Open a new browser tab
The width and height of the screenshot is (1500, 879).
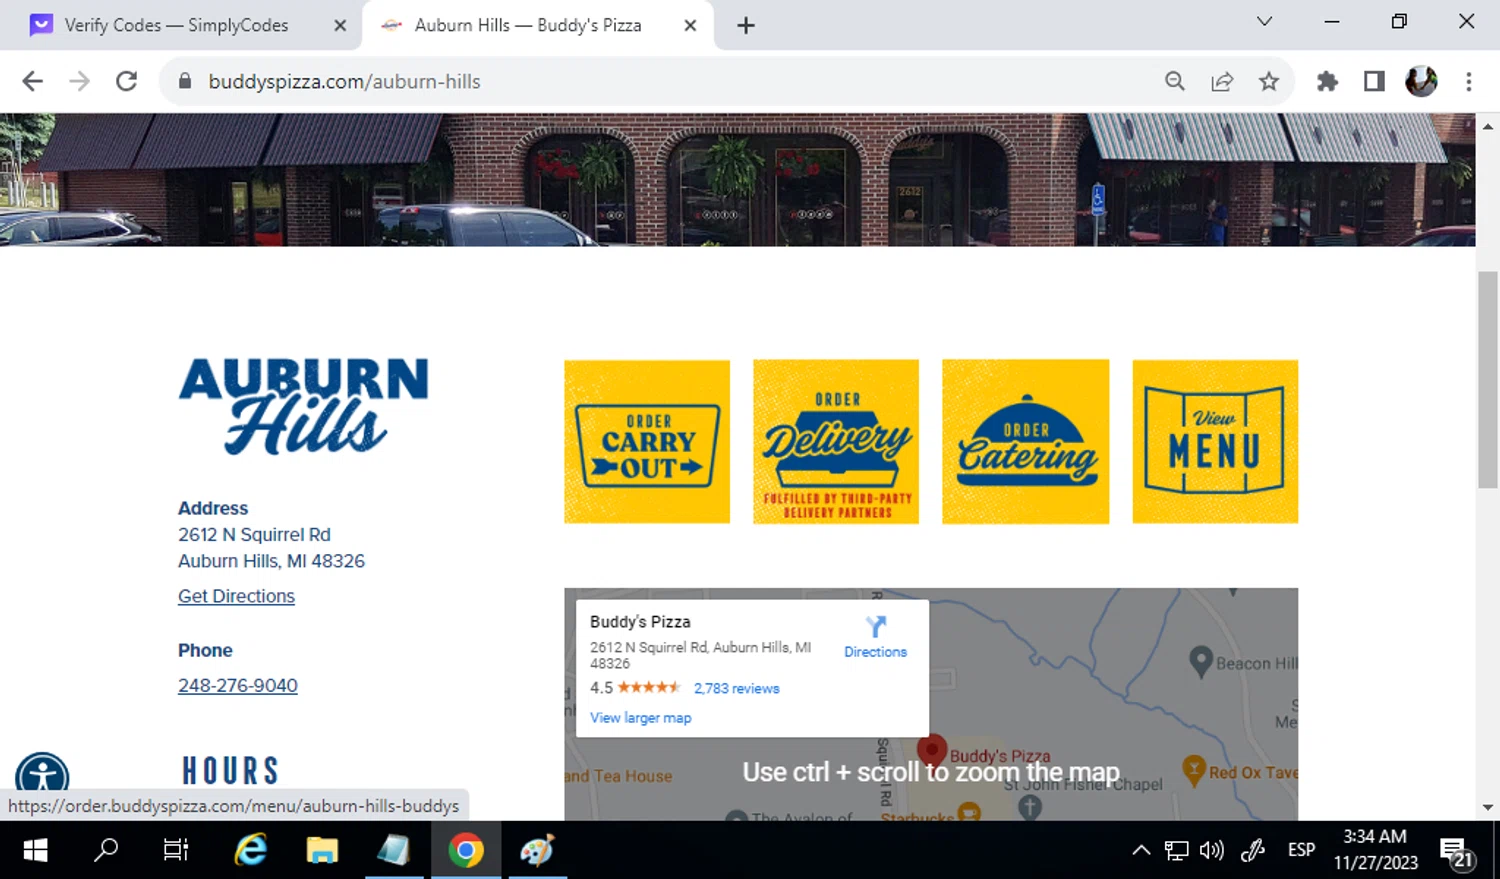[746, 25]
